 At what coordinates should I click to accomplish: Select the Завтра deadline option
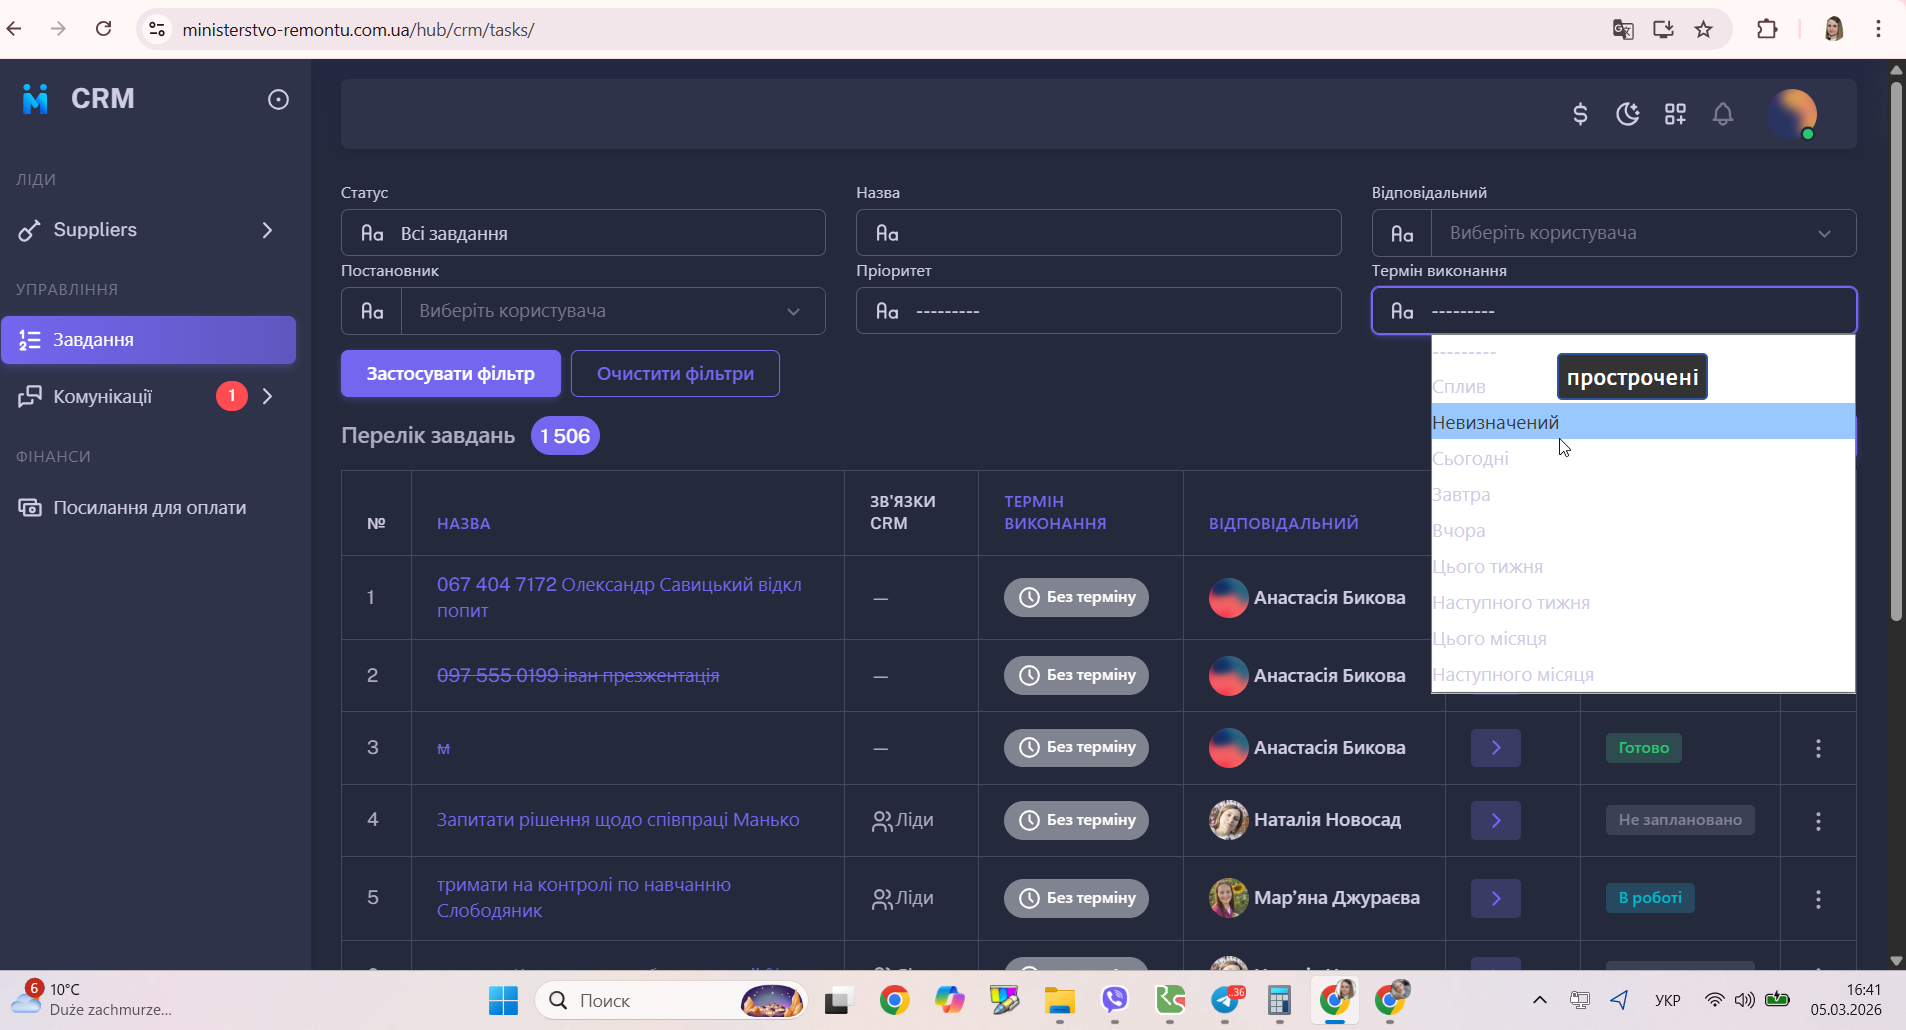(x=1643, y=494)
